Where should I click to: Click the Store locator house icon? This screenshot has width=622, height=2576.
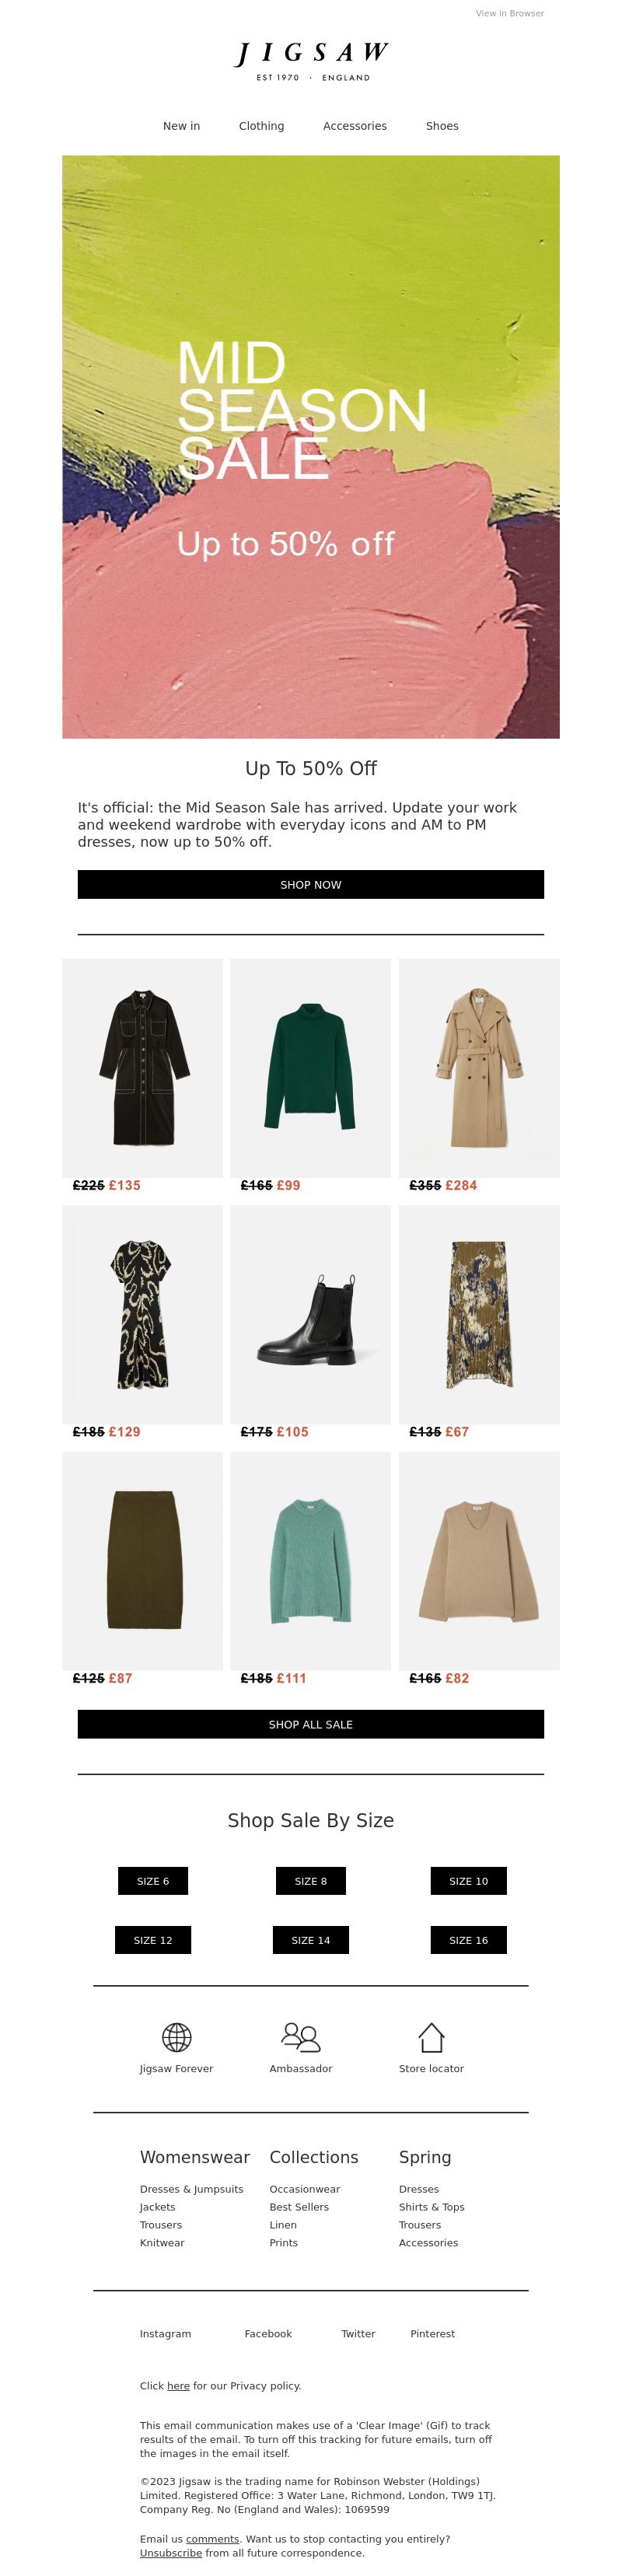[431, 2037]
